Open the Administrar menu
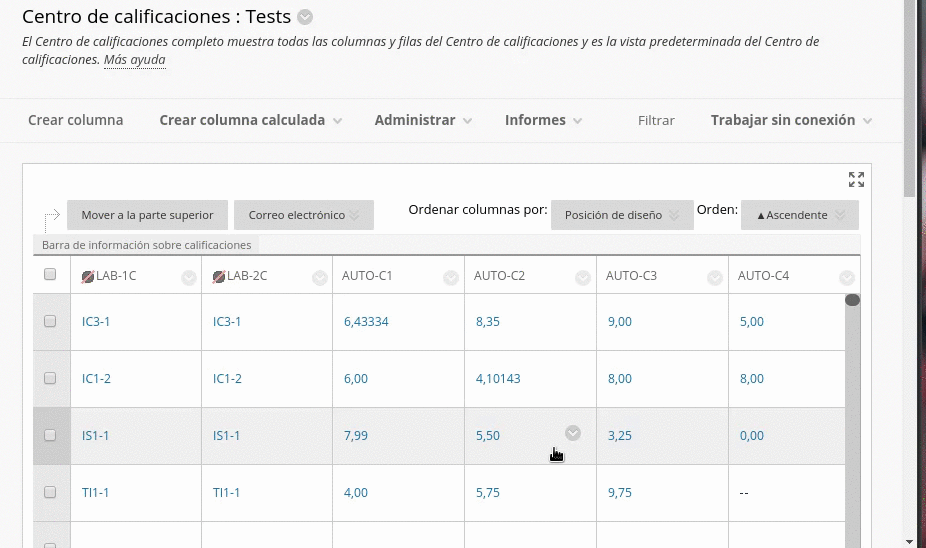Viewport: 926px width, 548px height. tap(422, 120)
